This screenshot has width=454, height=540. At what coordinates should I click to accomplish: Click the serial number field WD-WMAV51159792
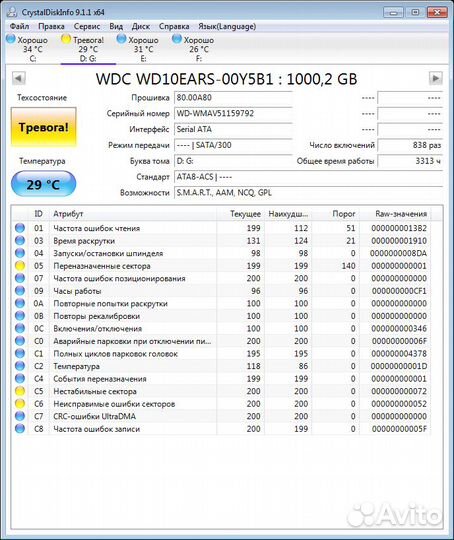233,114
